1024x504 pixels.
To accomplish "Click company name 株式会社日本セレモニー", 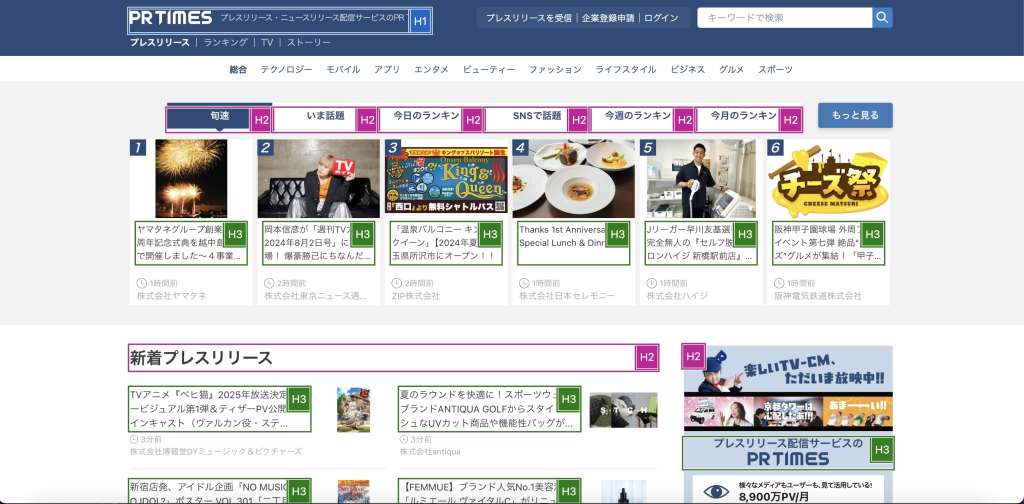I will (x=568, y=296).
